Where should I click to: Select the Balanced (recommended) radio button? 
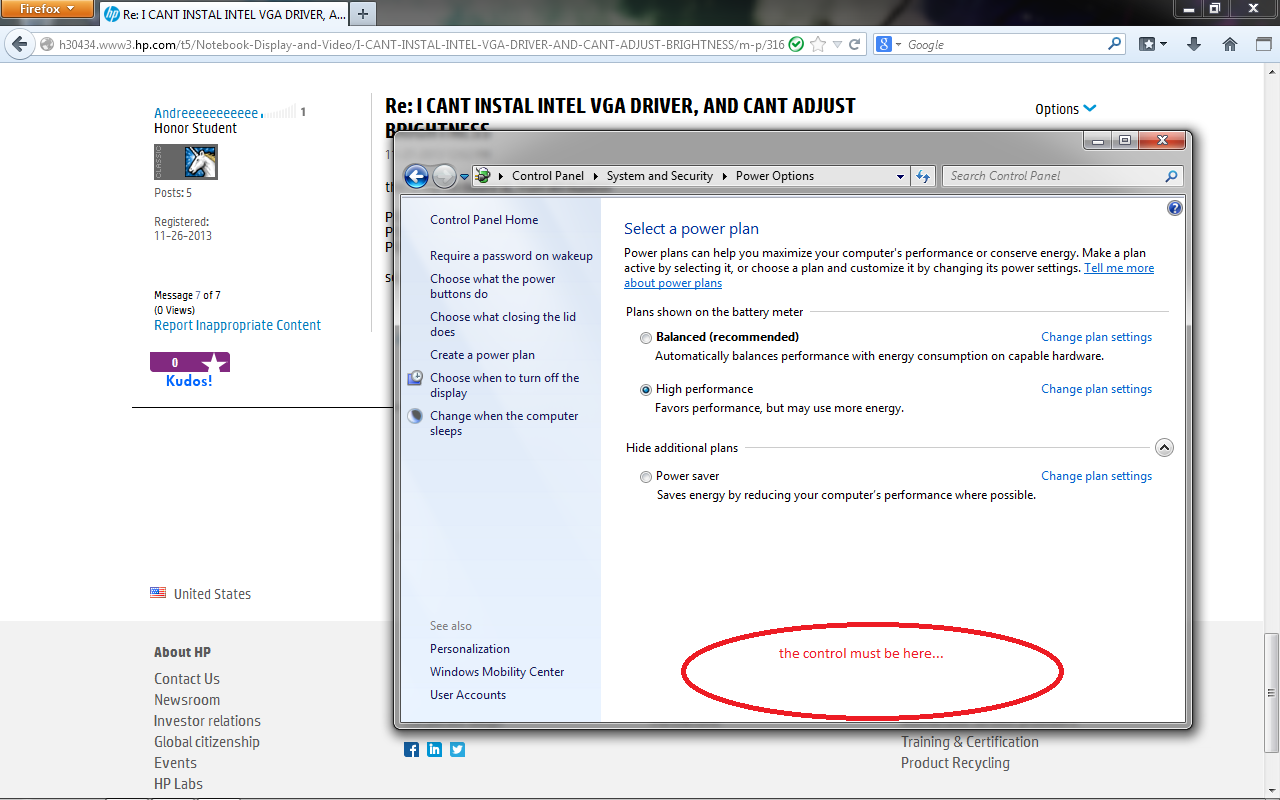coord(646,338)
